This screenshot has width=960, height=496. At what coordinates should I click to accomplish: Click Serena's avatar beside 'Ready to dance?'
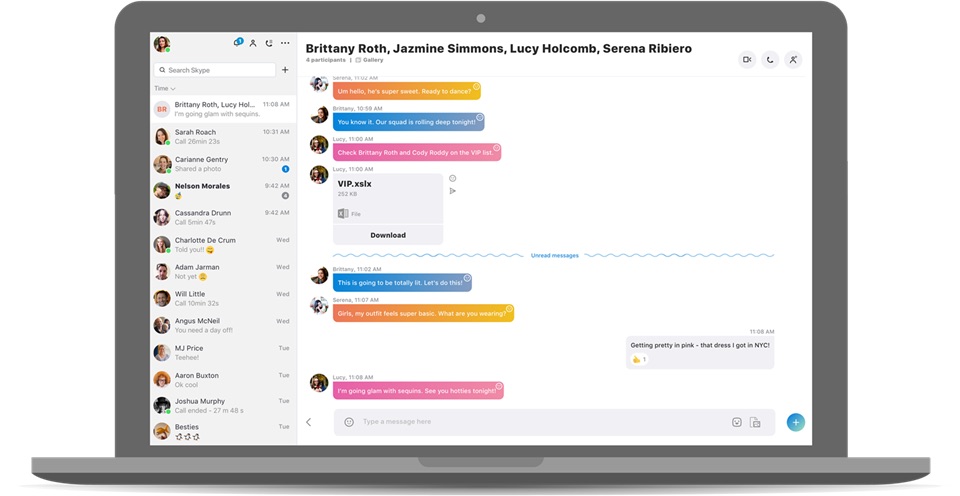[319, 83]
